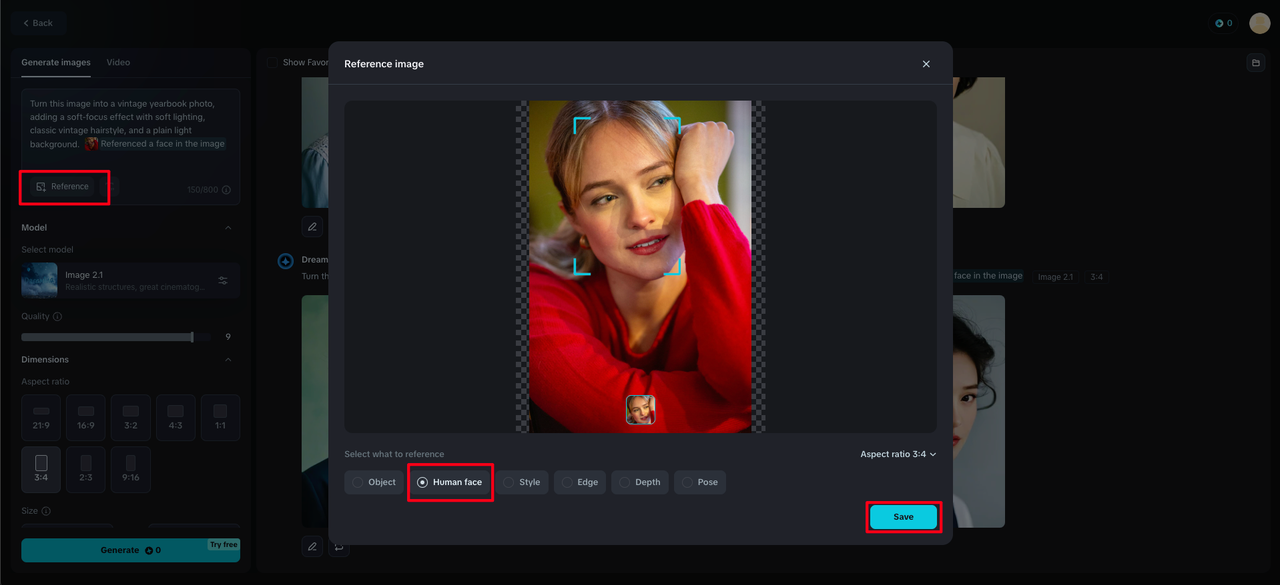Go Back using the top-left button
This screenshot has height=585, width=1280.
click(38, 23)
